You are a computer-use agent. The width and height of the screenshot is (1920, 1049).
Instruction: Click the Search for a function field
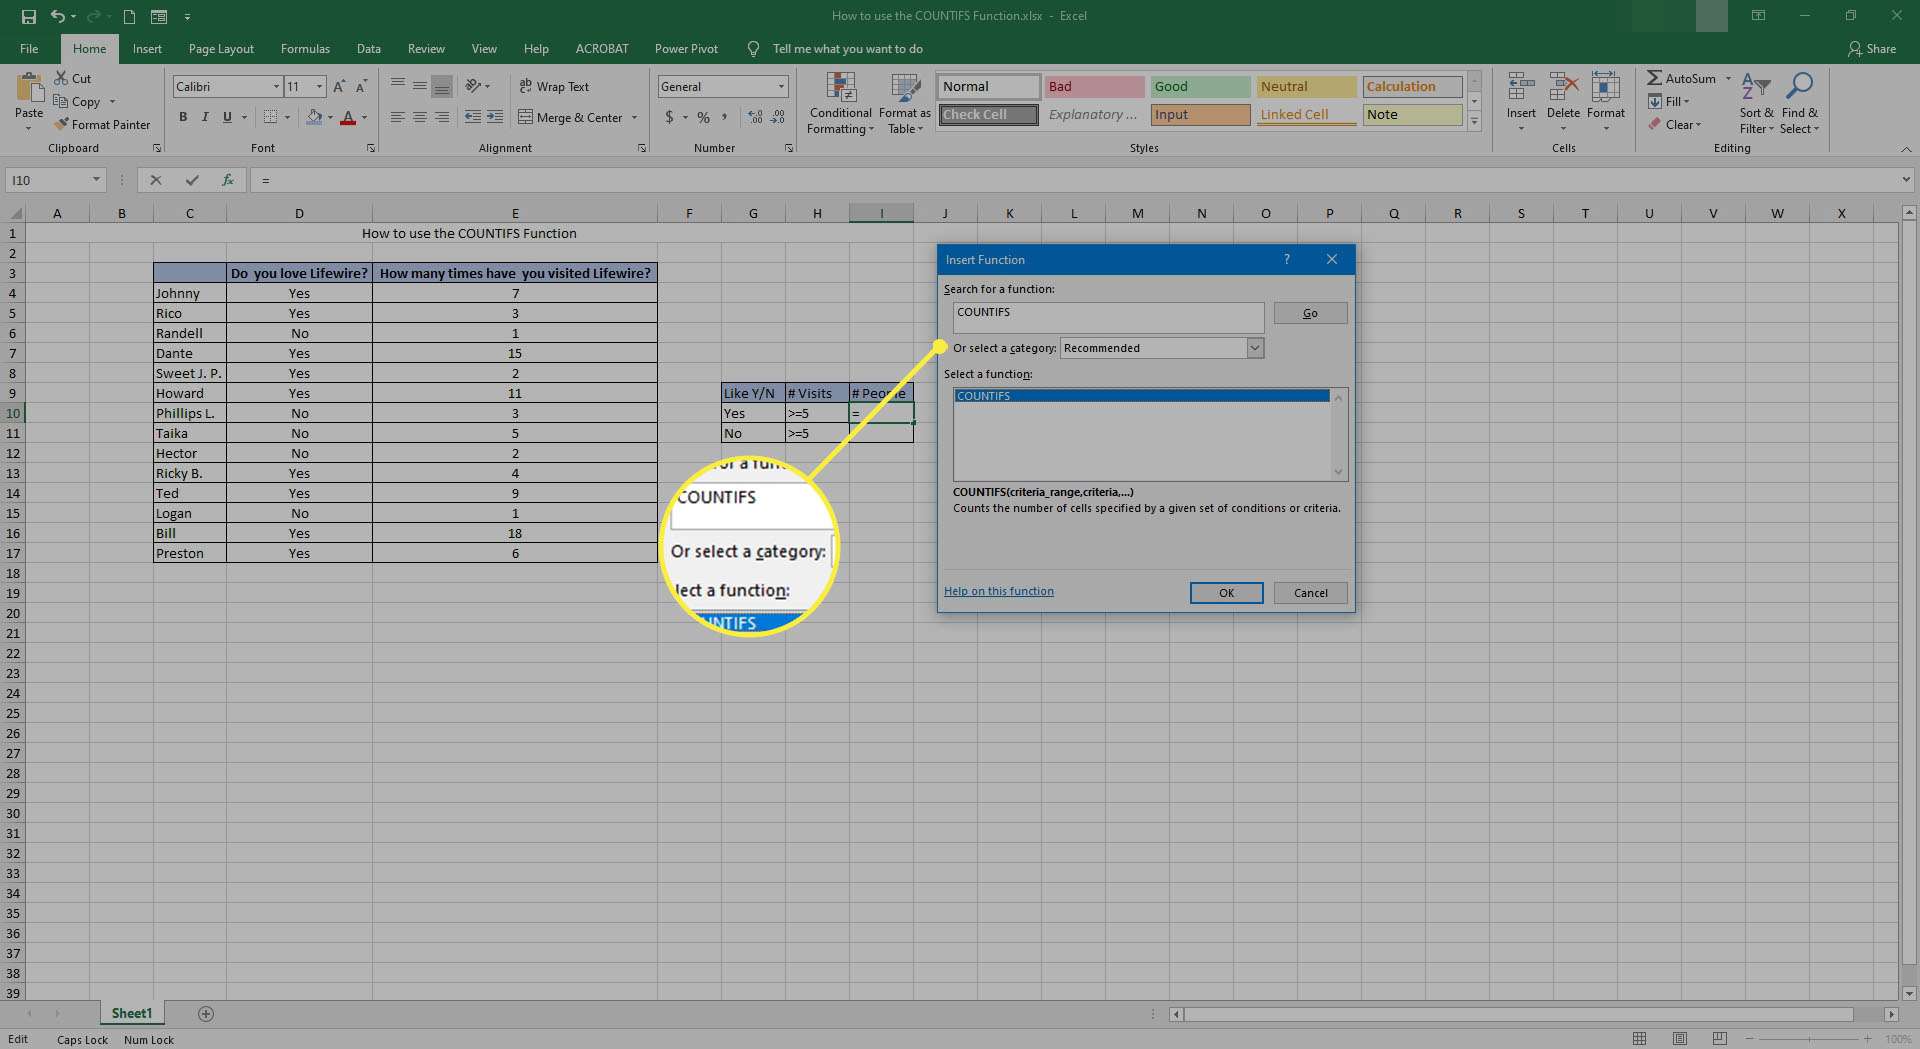[x=1108, y=317]
